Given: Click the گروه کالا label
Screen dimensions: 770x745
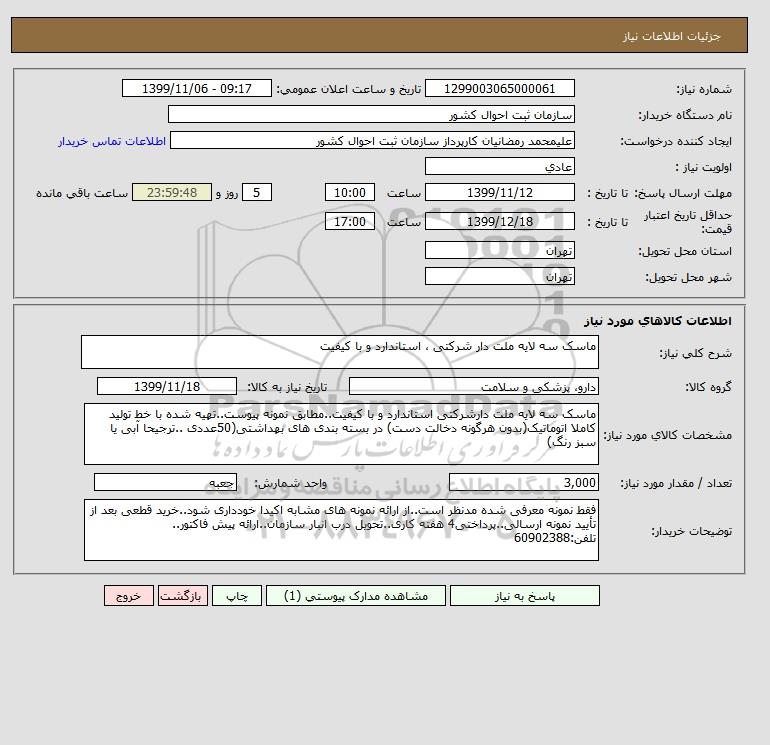Looking at the screenshot, I should [709, 387].
